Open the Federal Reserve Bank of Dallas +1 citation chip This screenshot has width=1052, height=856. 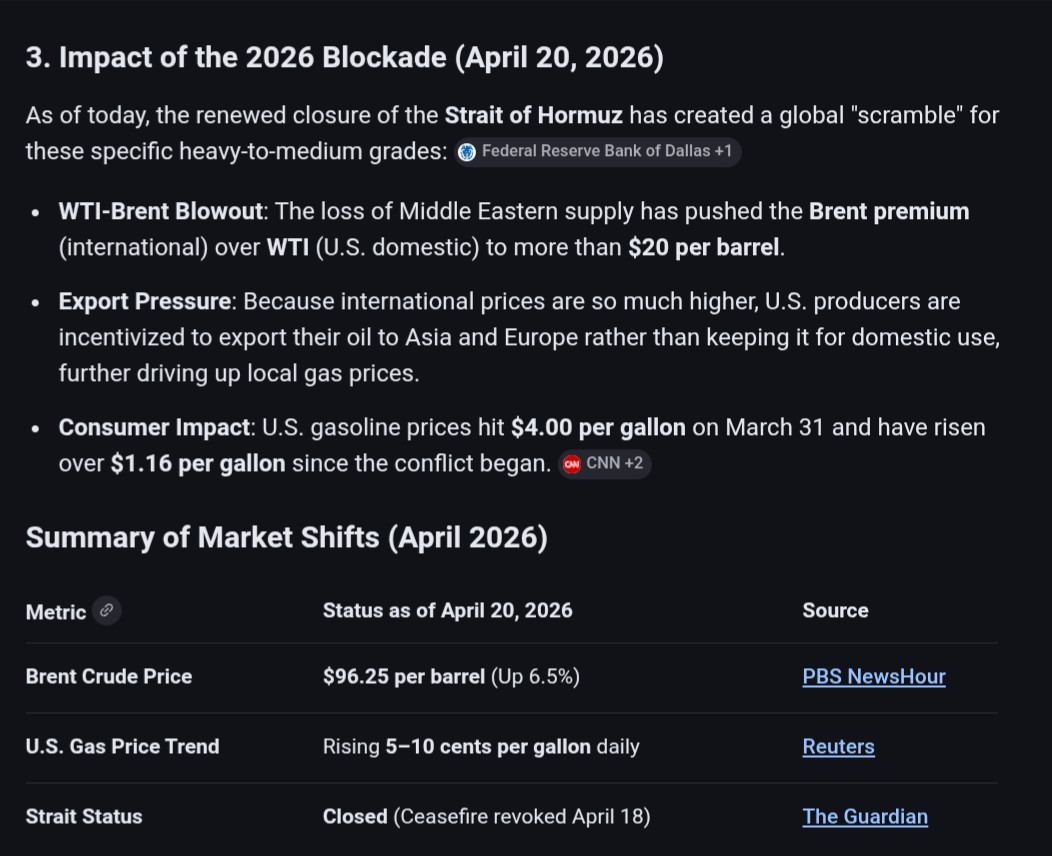599,152
